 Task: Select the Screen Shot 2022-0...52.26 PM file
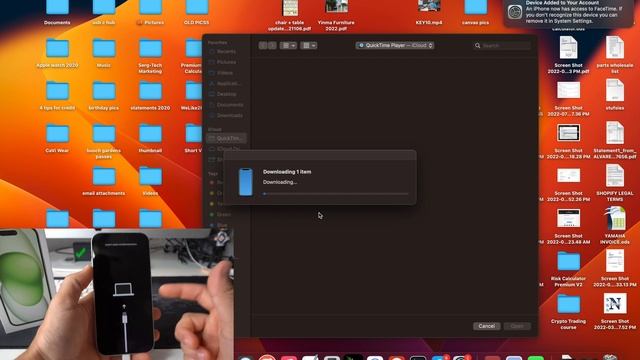coord(568,184)
